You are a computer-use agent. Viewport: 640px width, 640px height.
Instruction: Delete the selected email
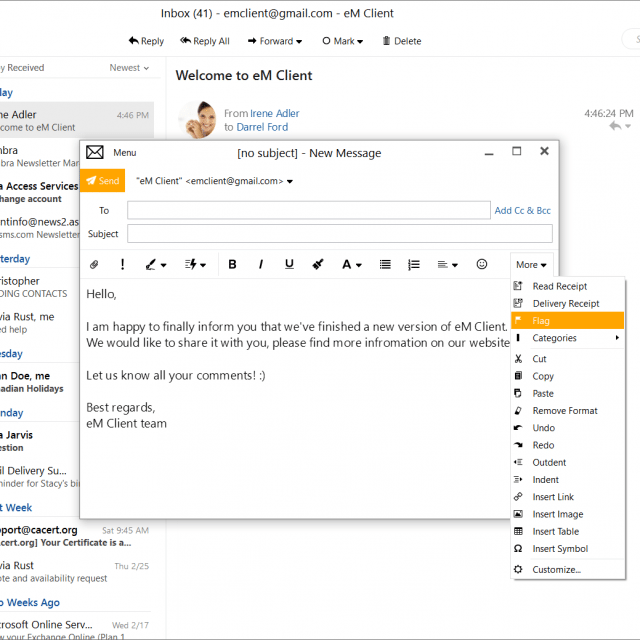(x=402, y=41)
